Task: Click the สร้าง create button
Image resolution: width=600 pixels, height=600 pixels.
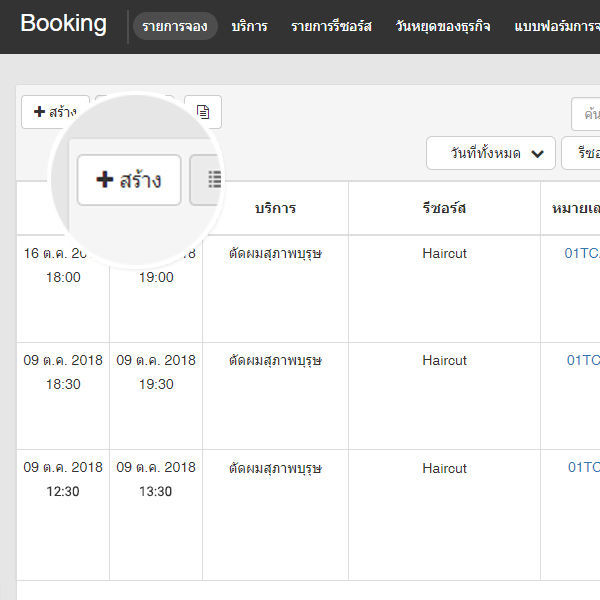Action: click(x=55, y=112)
